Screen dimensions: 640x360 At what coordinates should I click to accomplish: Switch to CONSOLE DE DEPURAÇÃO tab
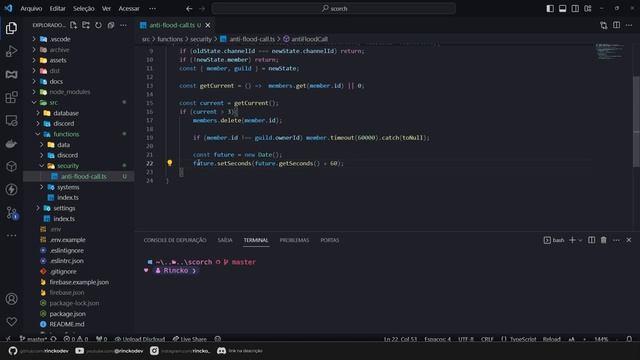(x=175, y=240)
